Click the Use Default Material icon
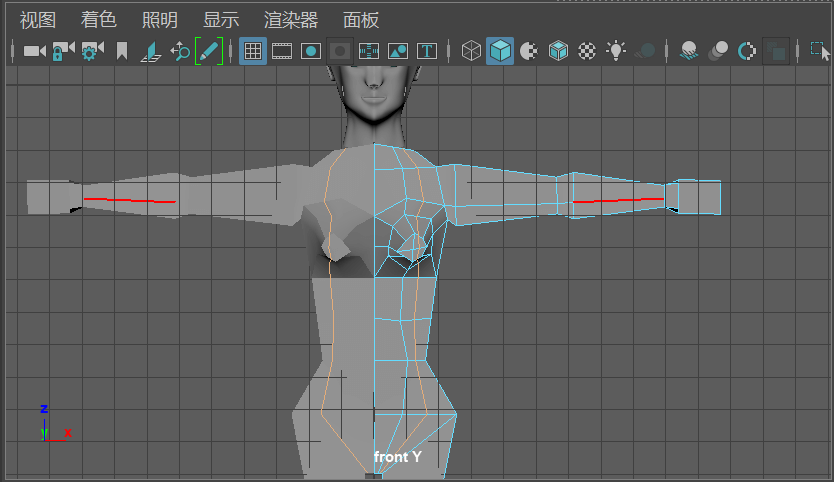 coord(529,51)
